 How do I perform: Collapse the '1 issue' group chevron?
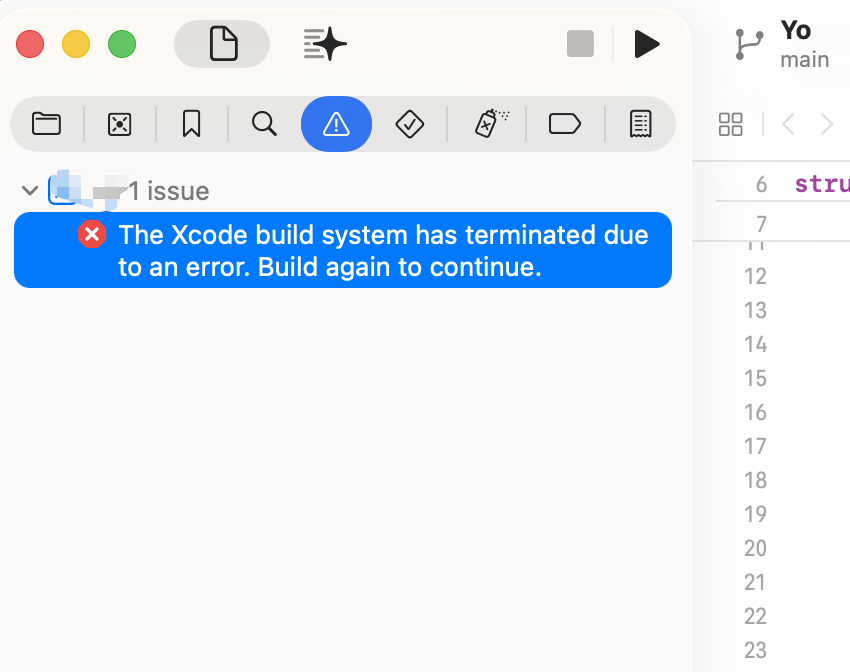pyautogui.click(x=30, y=190)
